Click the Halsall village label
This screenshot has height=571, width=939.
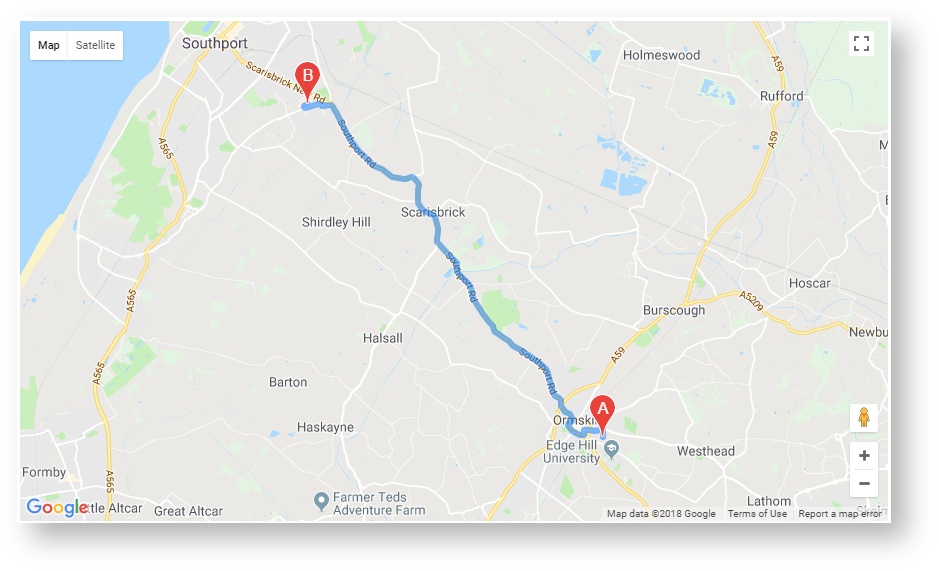click(383, 338)
